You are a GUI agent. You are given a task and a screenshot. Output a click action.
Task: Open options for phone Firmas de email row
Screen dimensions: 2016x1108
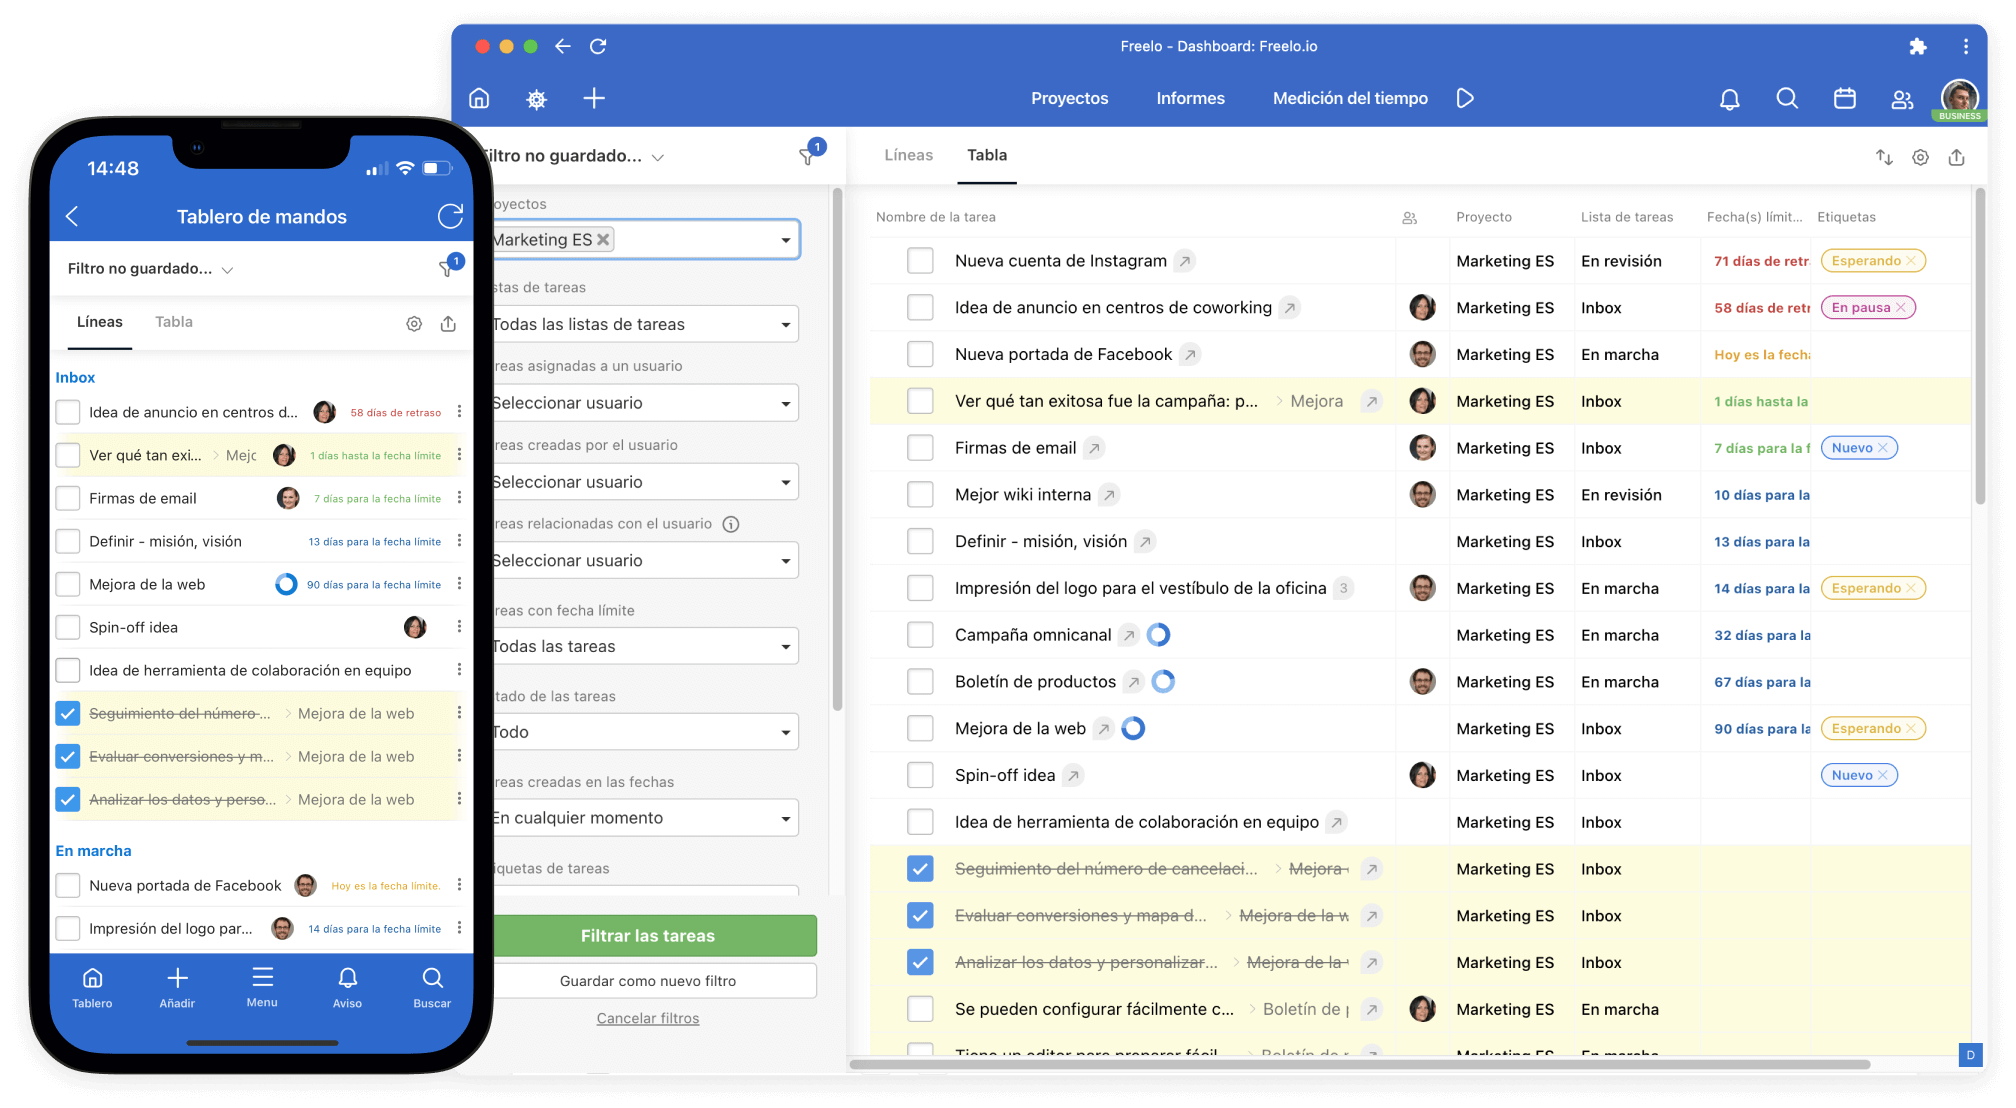[x=459, y=498]
